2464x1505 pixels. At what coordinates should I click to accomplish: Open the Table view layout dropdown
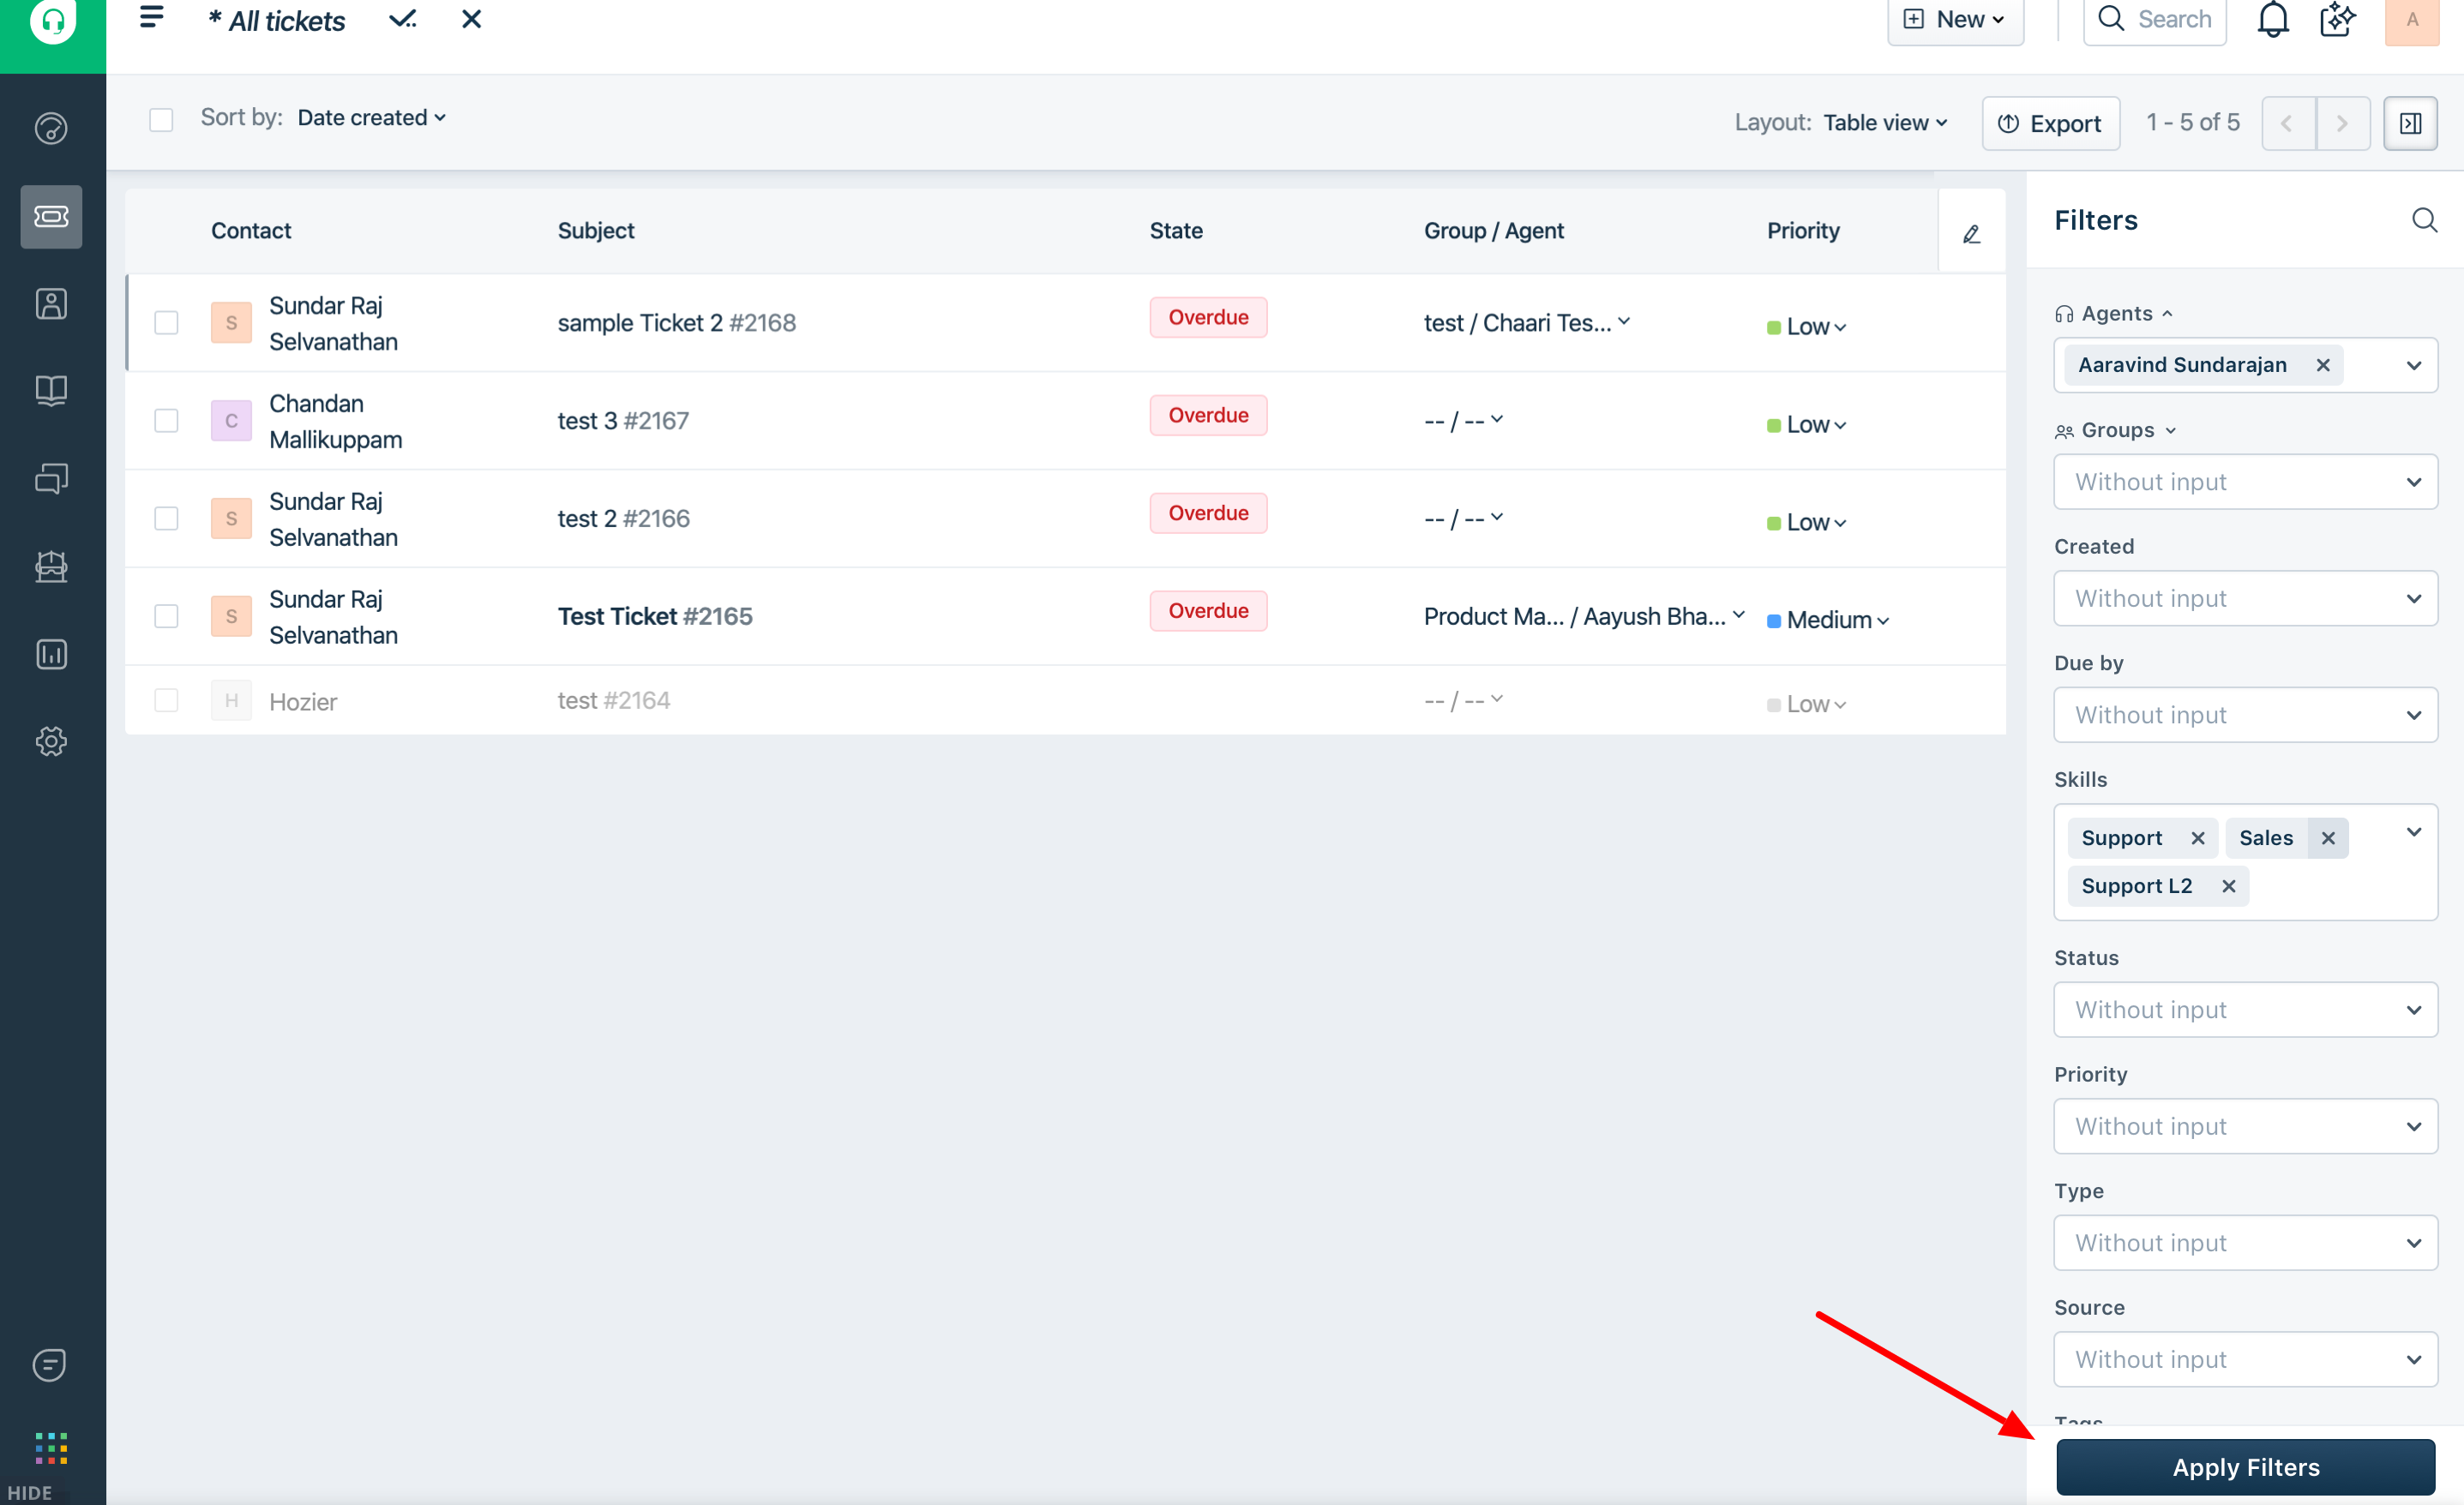point(1885,123)
